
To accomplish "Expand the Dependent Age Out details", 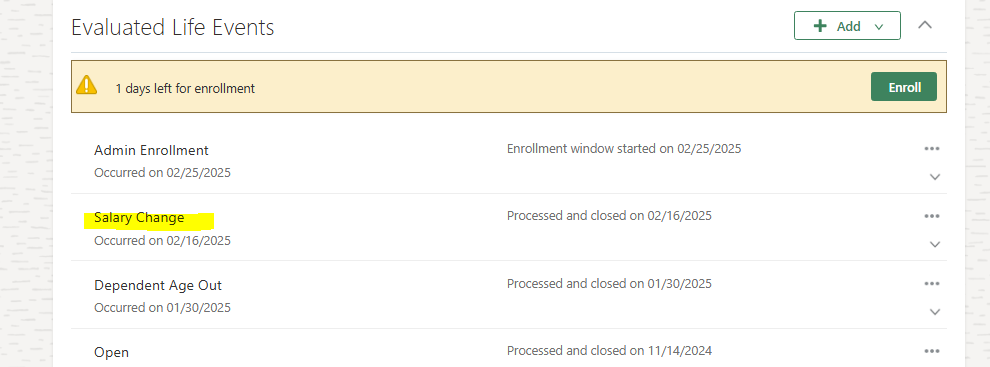I will tap(935, 312).
